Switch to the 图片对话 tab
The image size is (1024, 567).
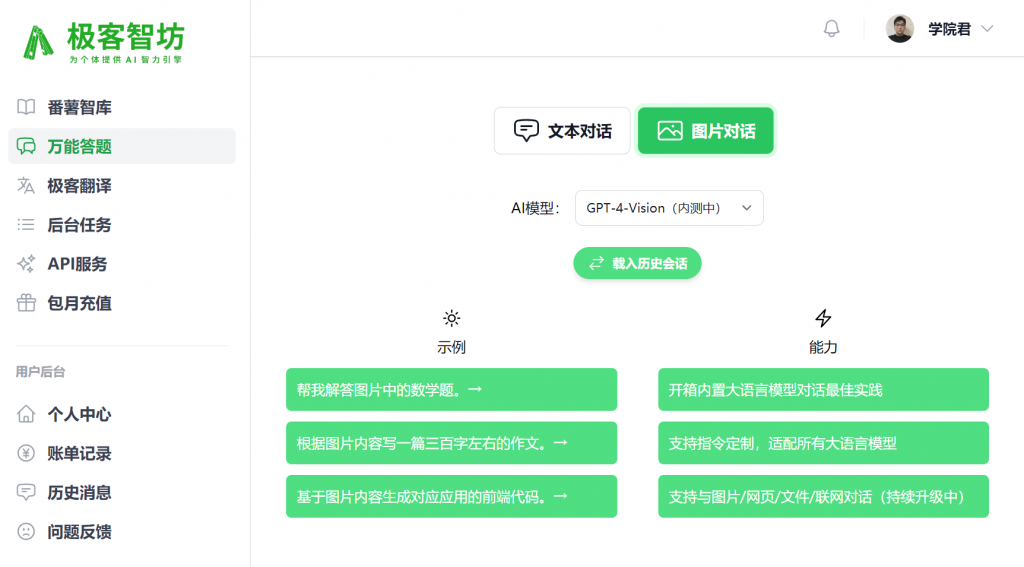click(x=706, y=131)
